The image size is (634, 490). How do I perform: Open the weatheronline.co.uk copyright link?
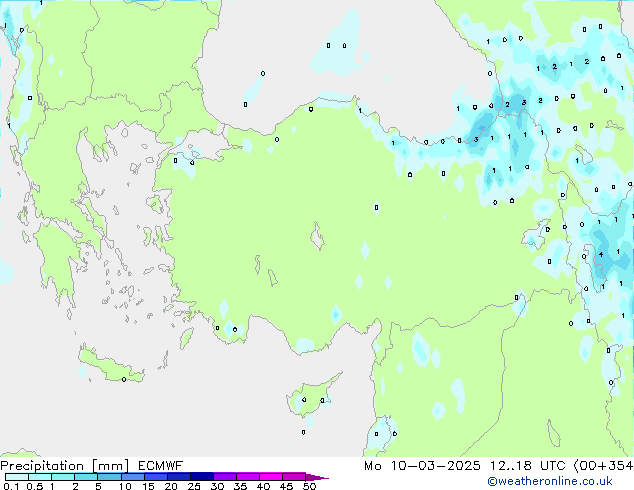[x=549, y=481]
